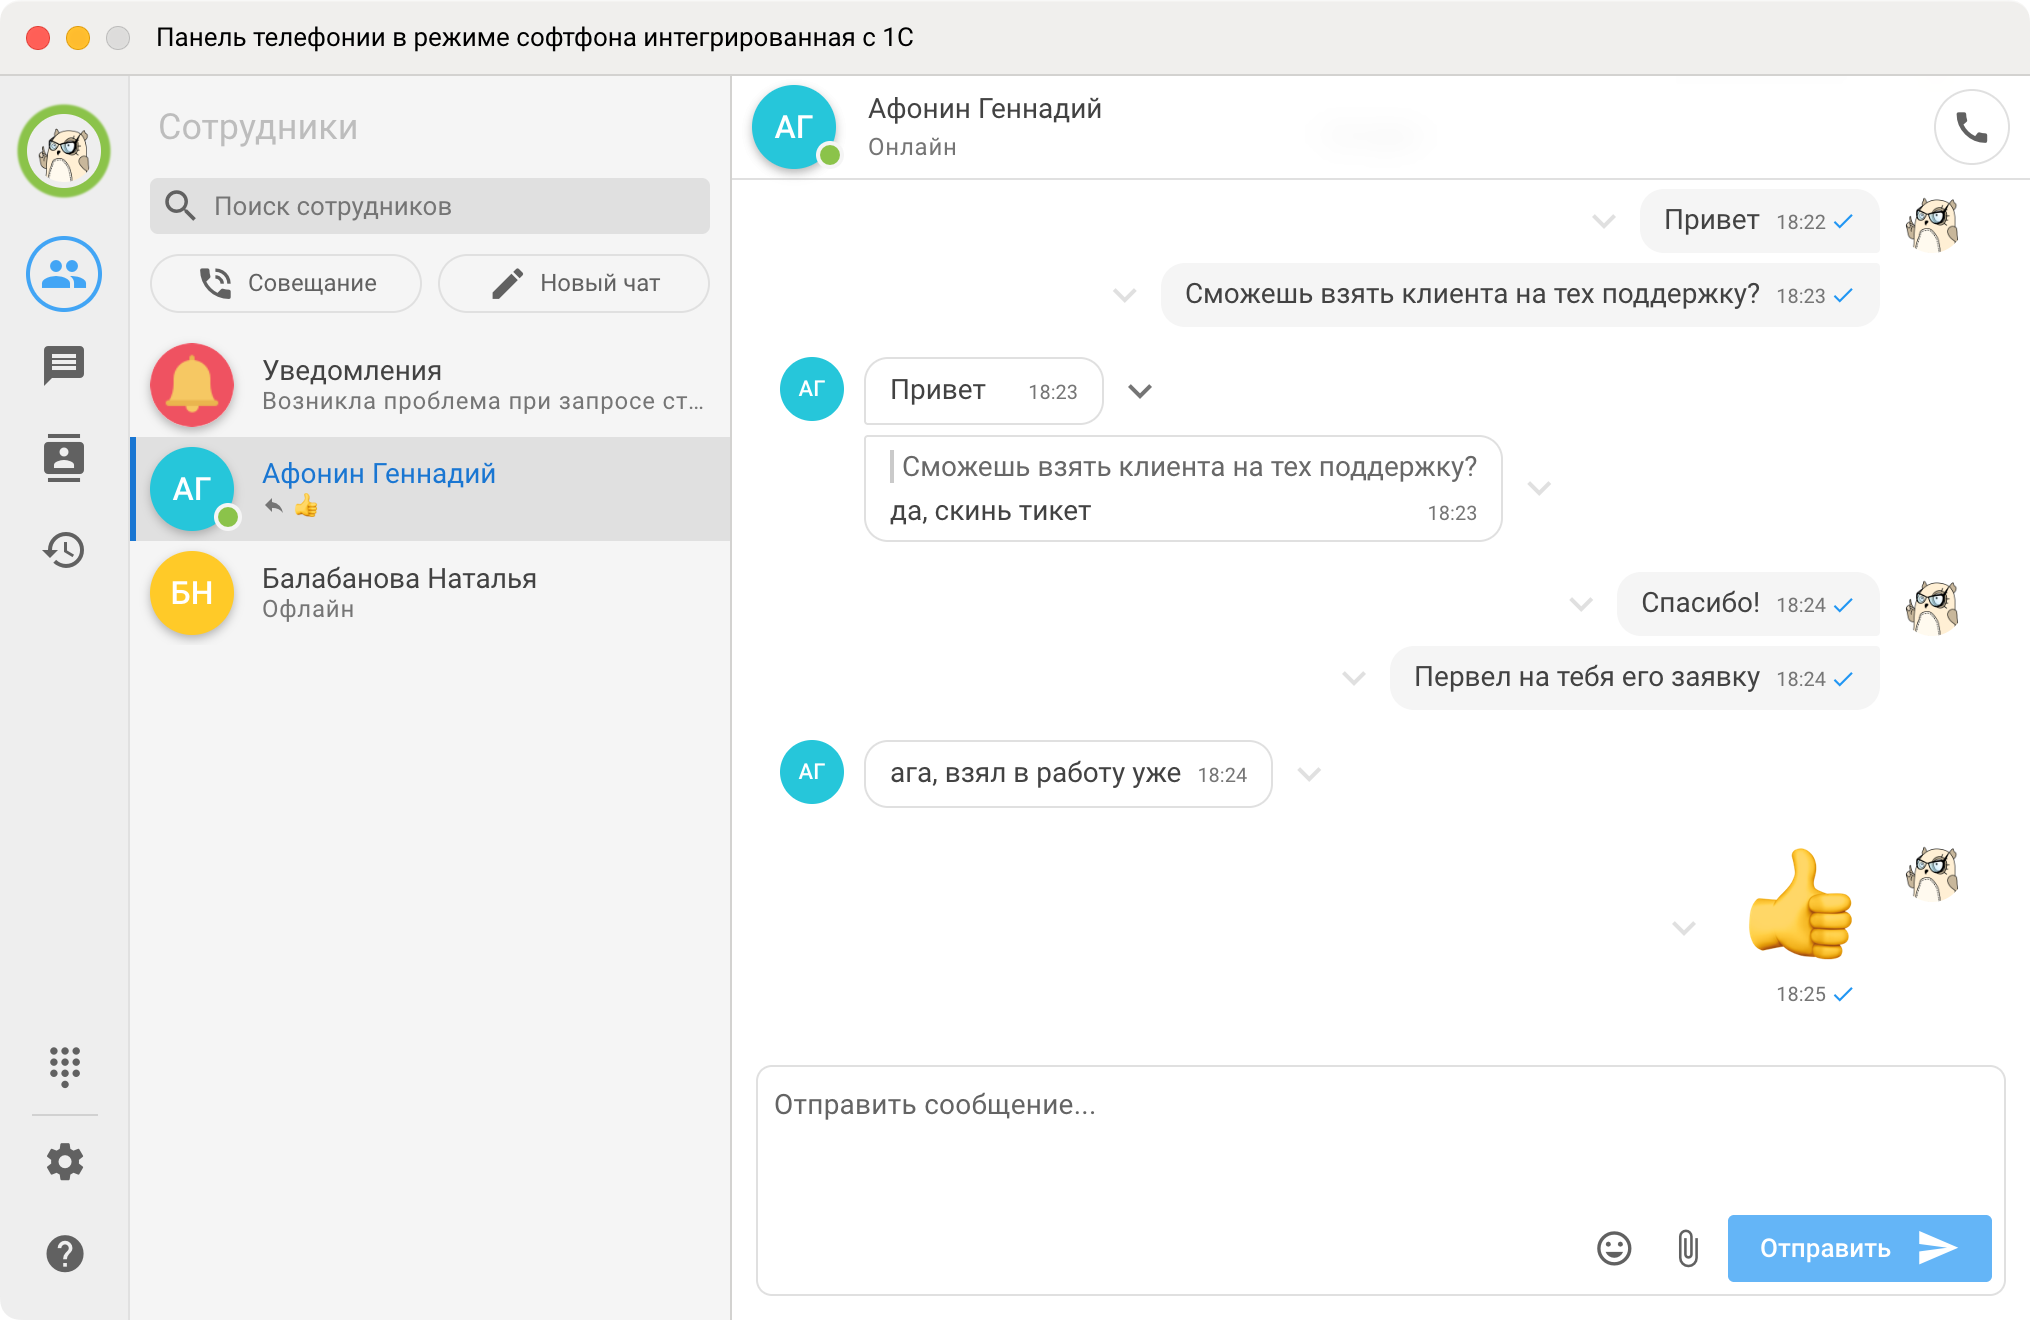Screen dimensions: 2030x1320
Task: Open chevron beside the thumbs-up sticker
Action: coord(1684,928)
